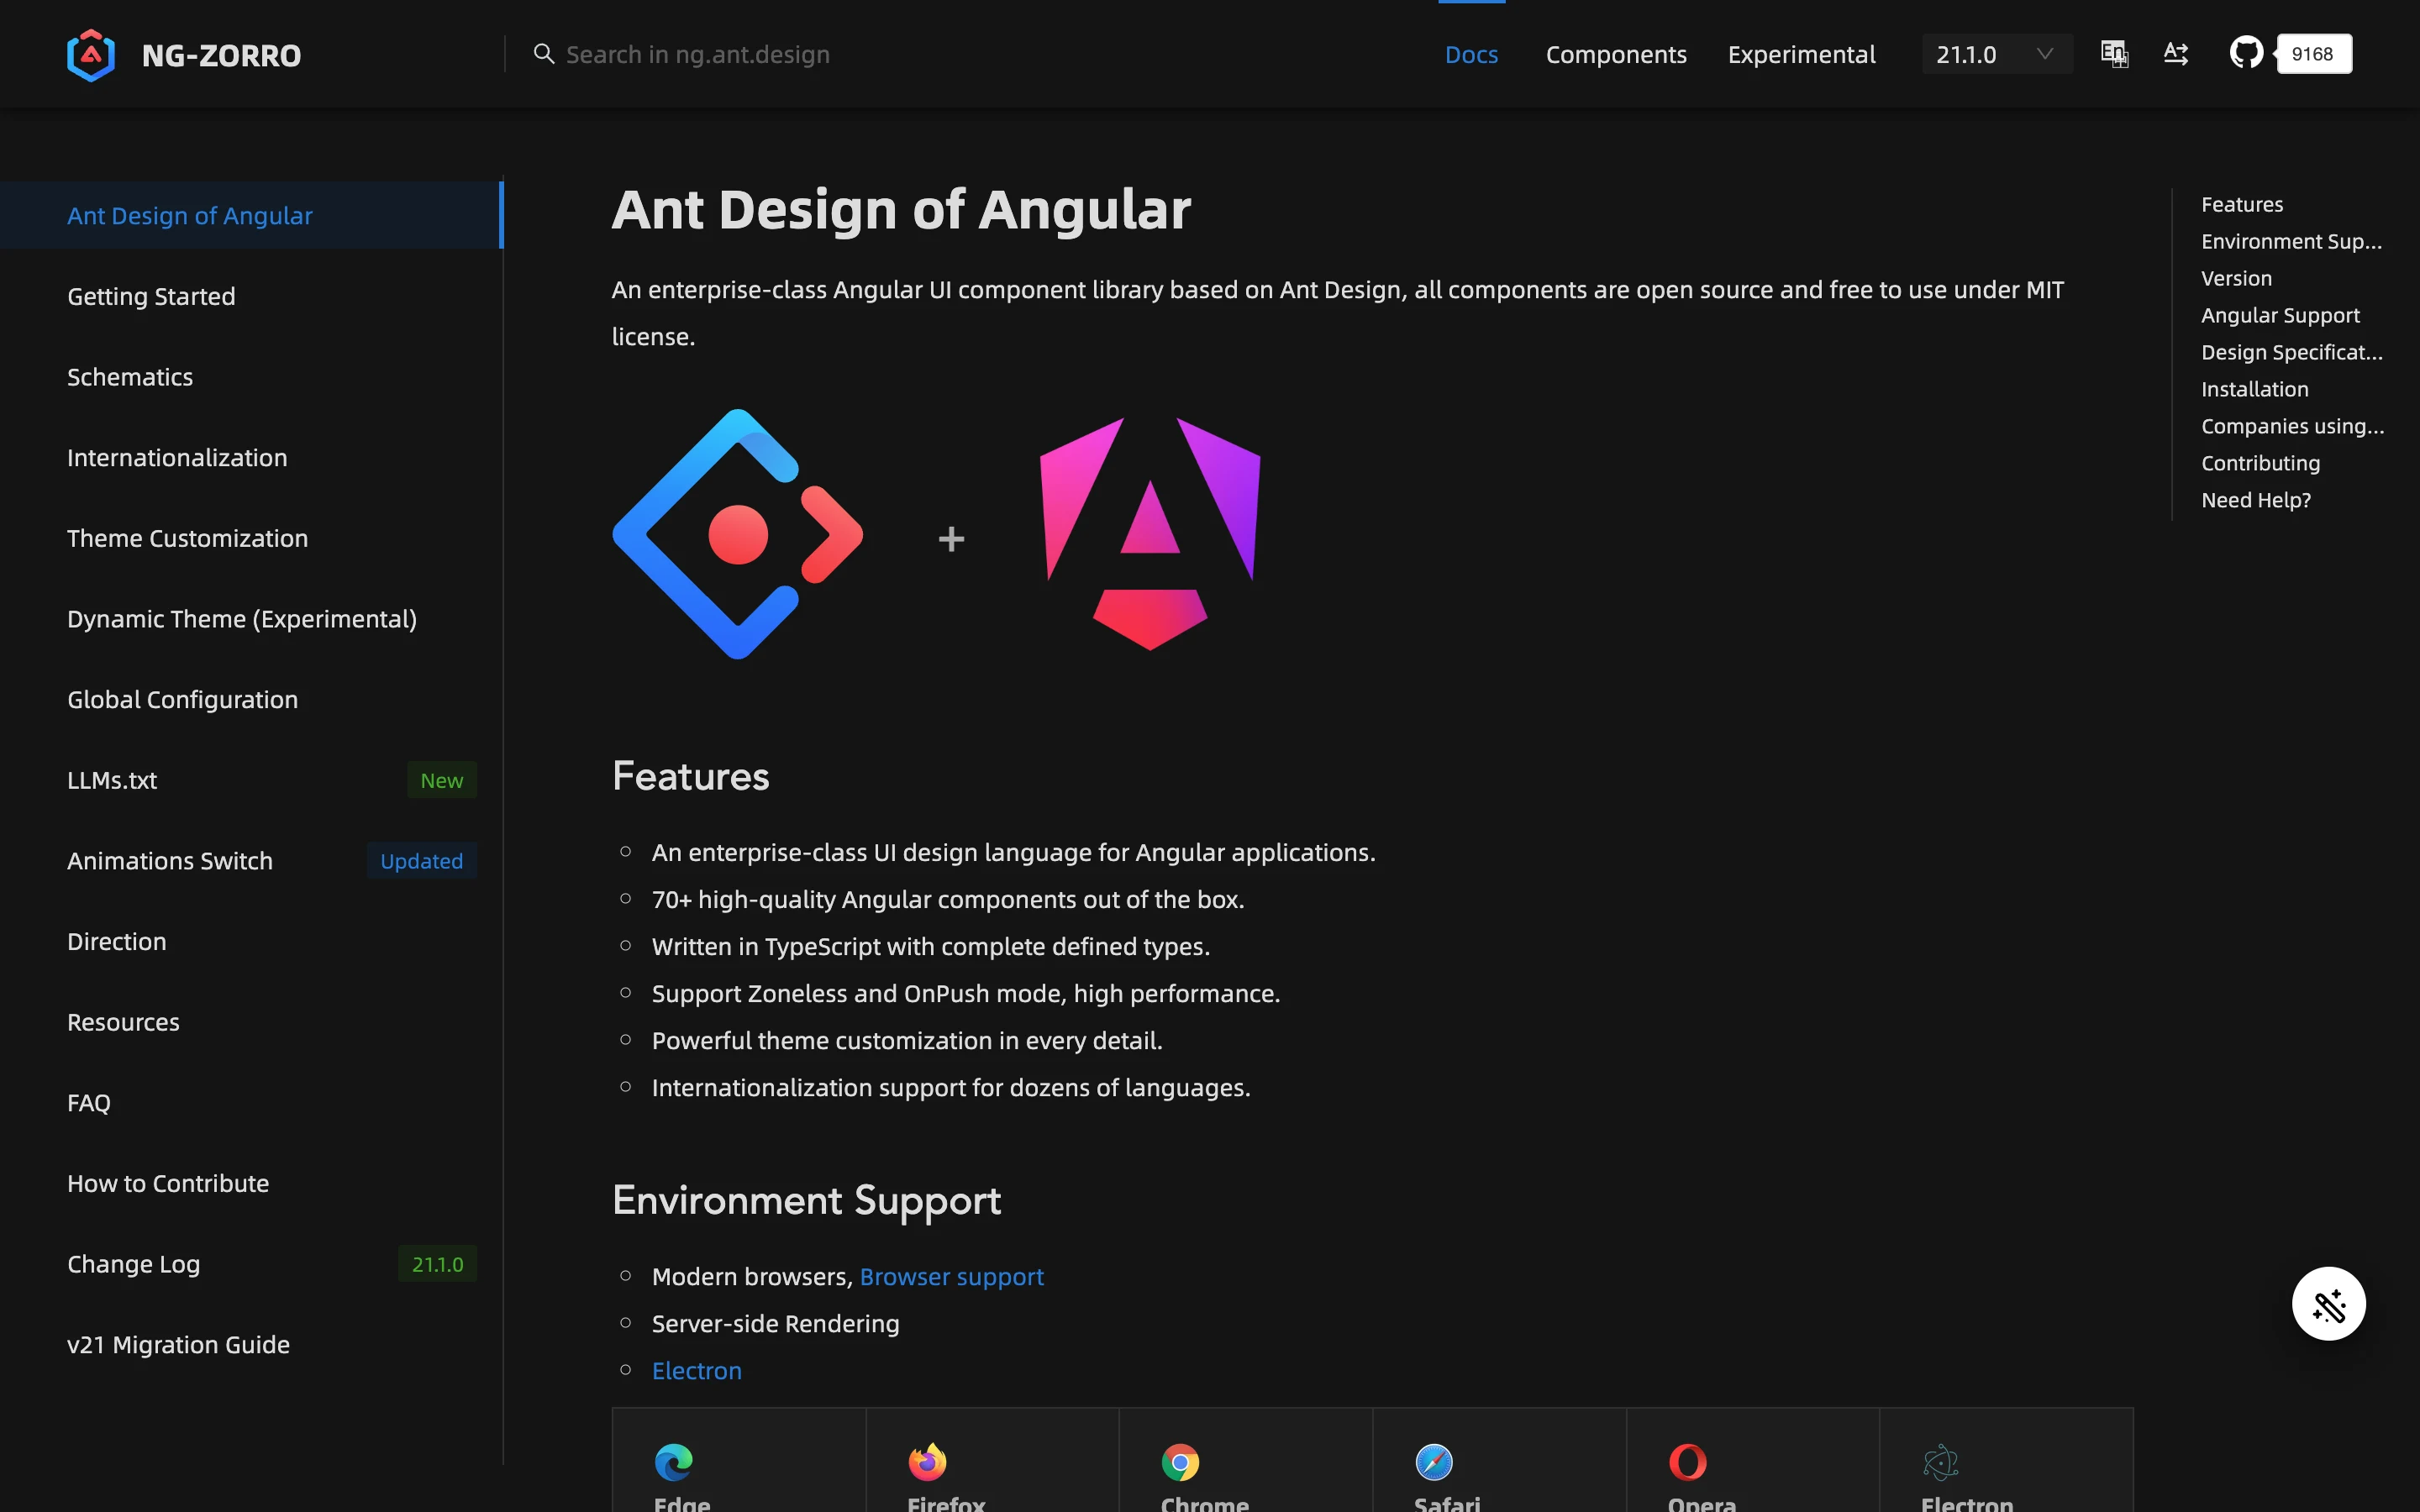Jump to Features in table of contents
The height and width of the screenshot is (1512, 2420).
[2242, 204]
